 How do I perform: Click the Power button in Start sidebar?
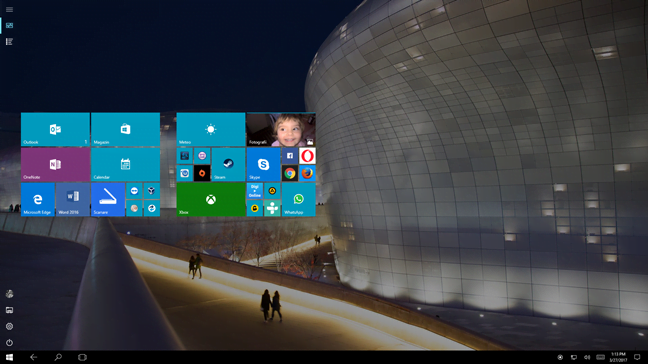pos(9,343)
